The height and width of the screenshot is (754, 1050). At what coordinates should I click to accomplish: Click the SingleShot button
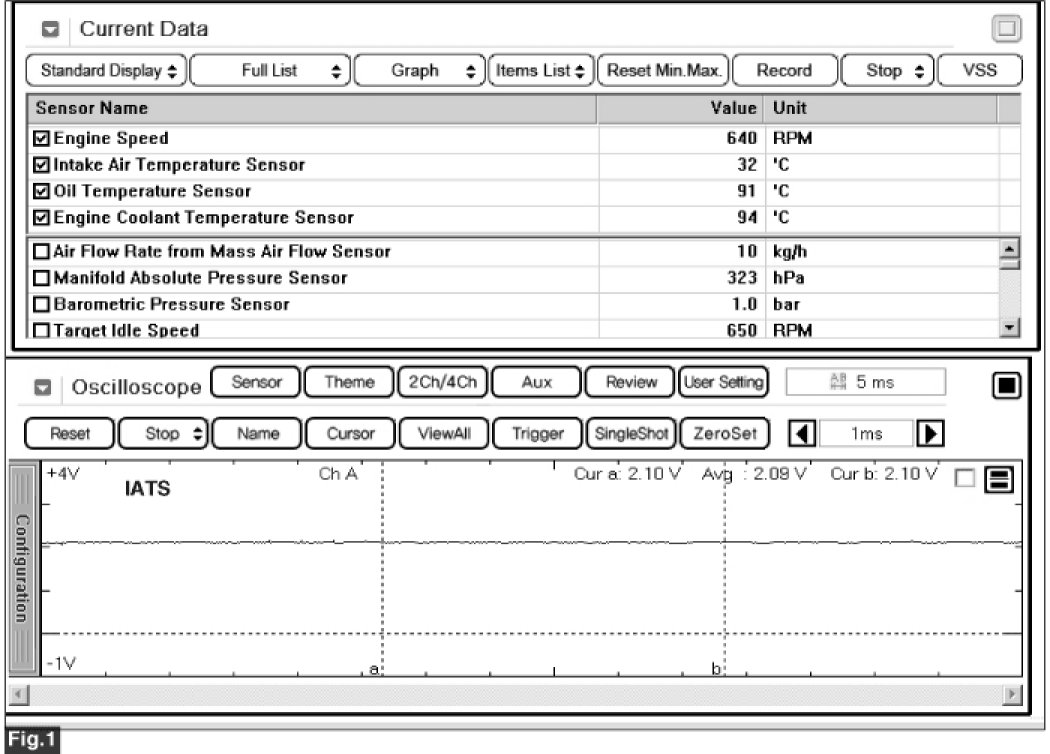click(x=631, y=434)
